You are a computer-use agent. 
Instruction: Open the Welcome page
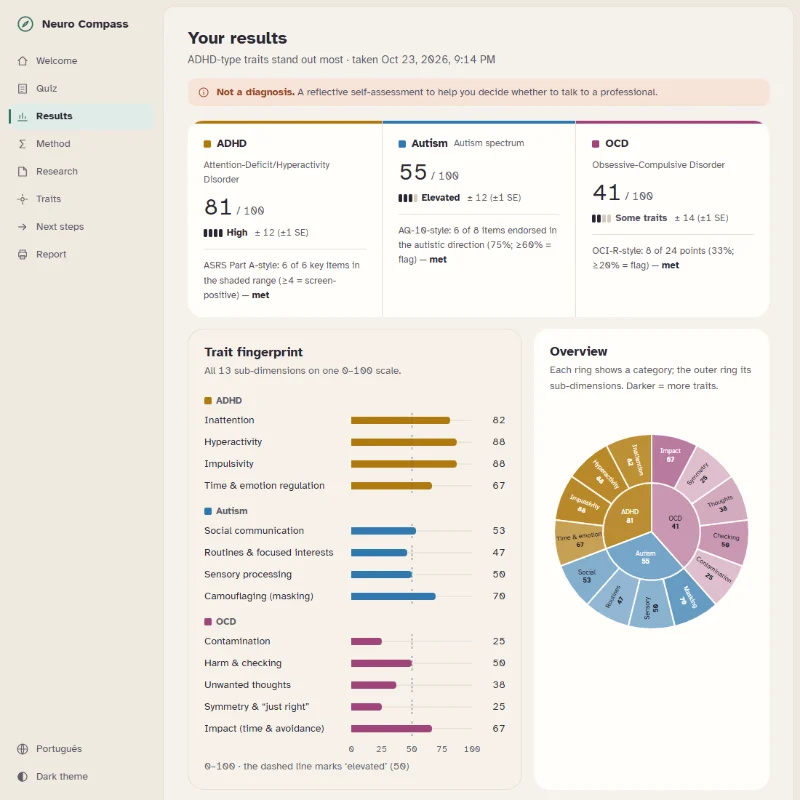point(81,61)
